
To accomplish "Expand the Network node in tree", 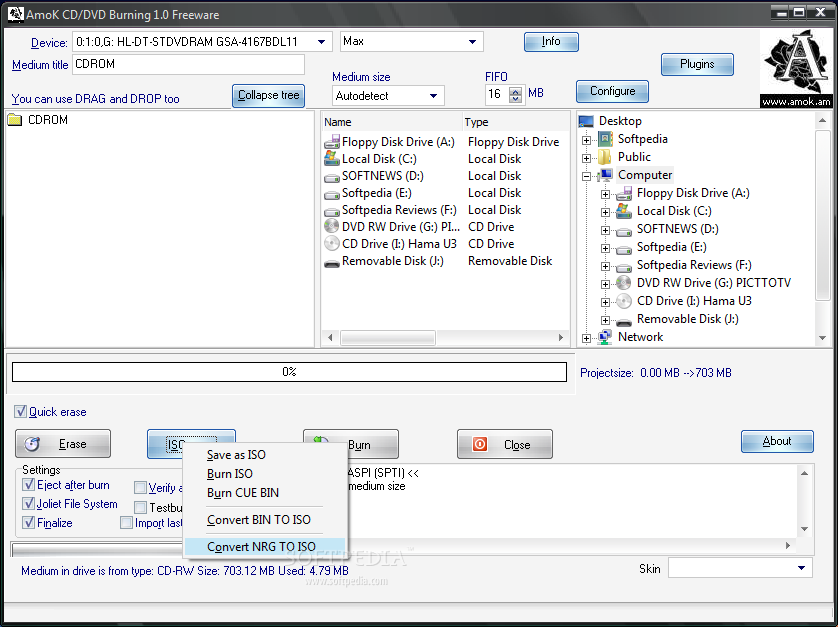I will [x=586, y=338].
